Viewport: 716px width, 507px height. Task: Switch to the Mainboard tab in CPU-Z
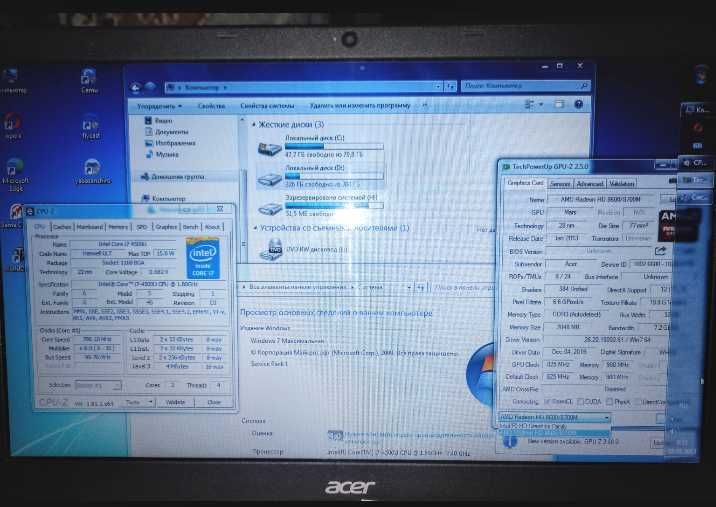click(x=90, y=227)
